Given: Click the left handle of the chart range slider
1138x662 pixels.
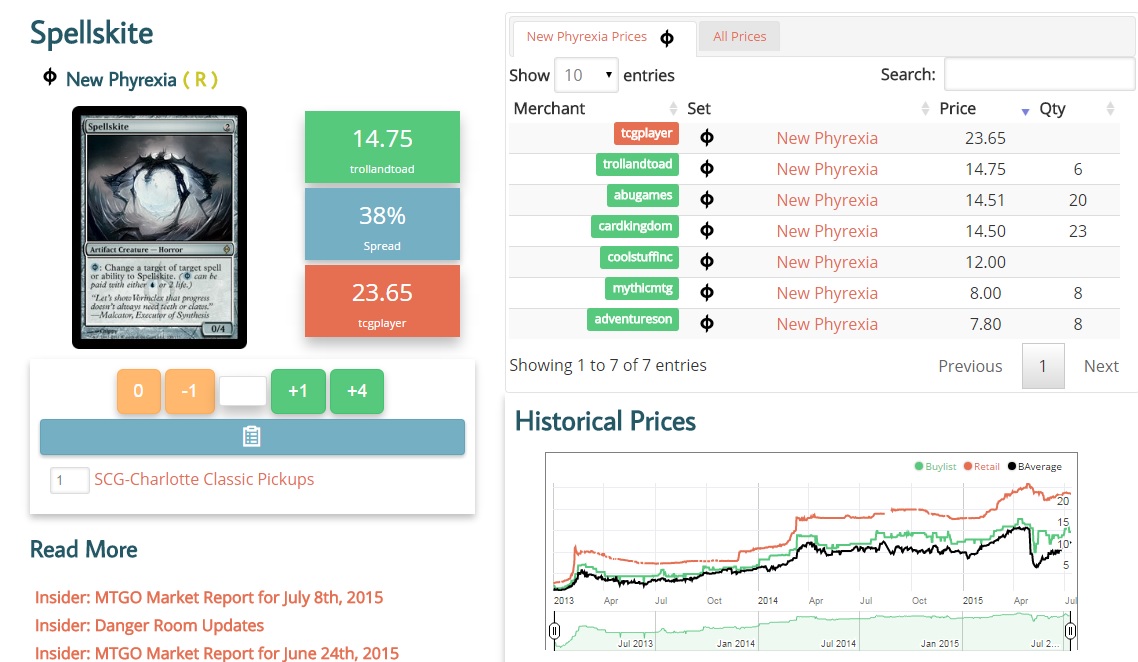Looking at the screenshot, I should click(554, 631).
